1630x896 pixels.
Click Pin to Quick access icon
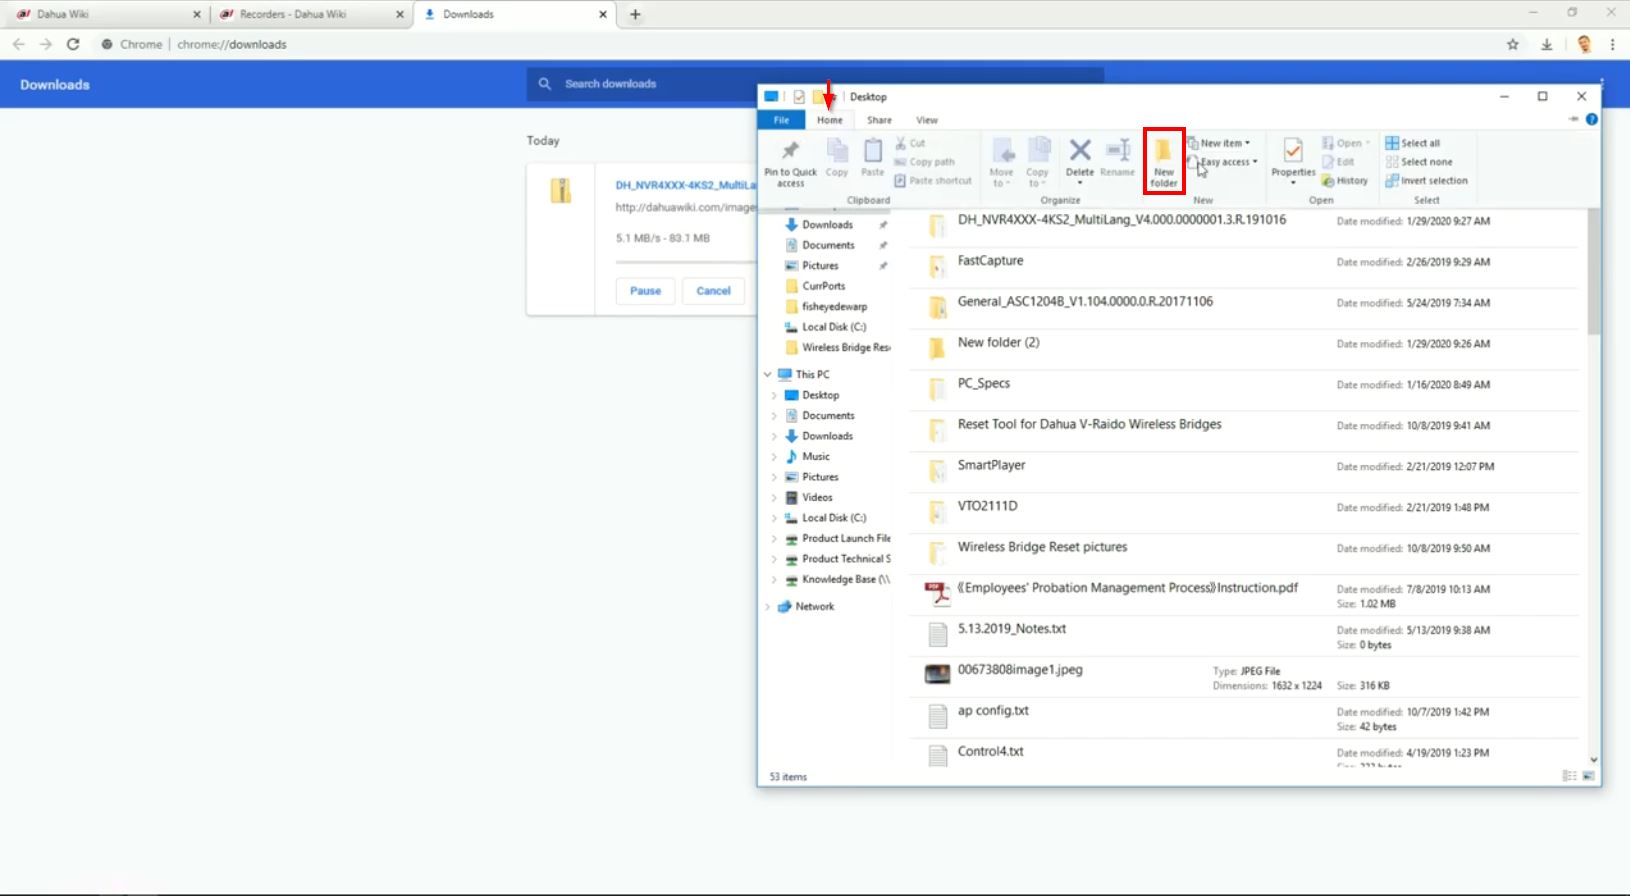790,162
